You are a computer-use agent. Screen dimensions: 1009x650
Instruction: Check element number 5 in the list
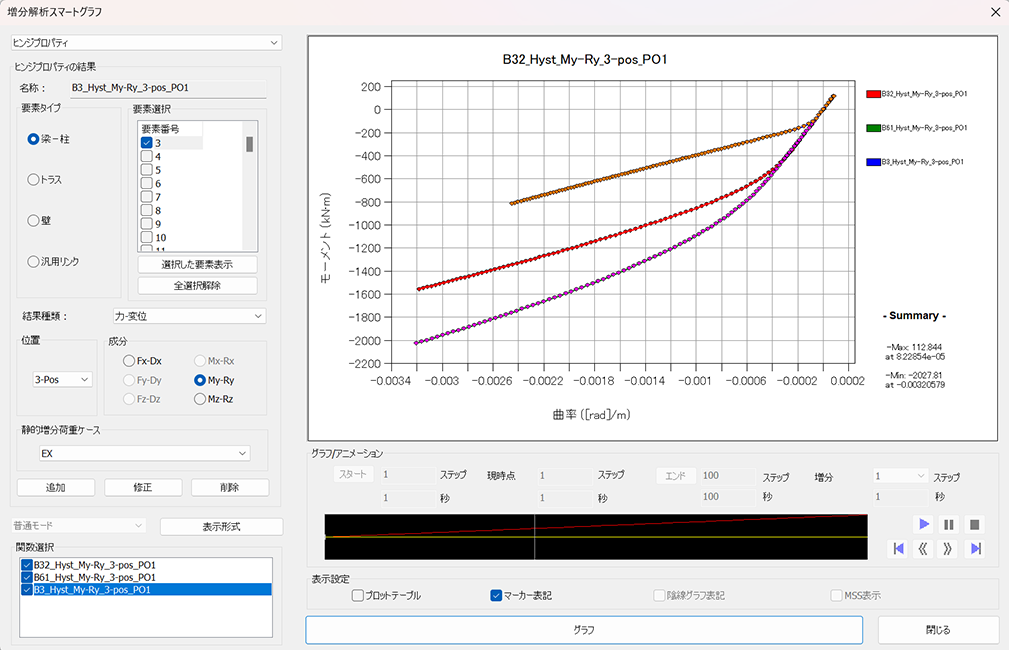coord(147,170)
